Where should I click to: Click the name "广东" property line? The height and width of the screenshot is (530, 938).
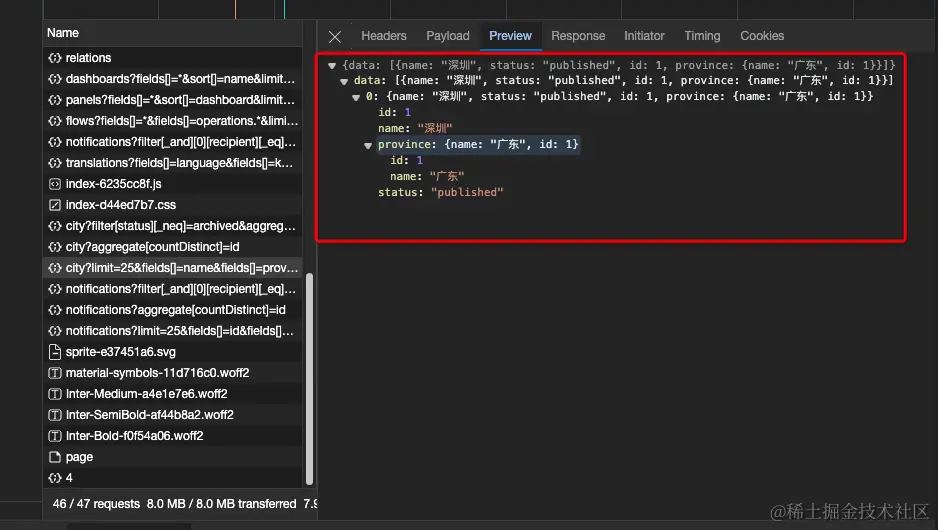click(x=427, y=176)
